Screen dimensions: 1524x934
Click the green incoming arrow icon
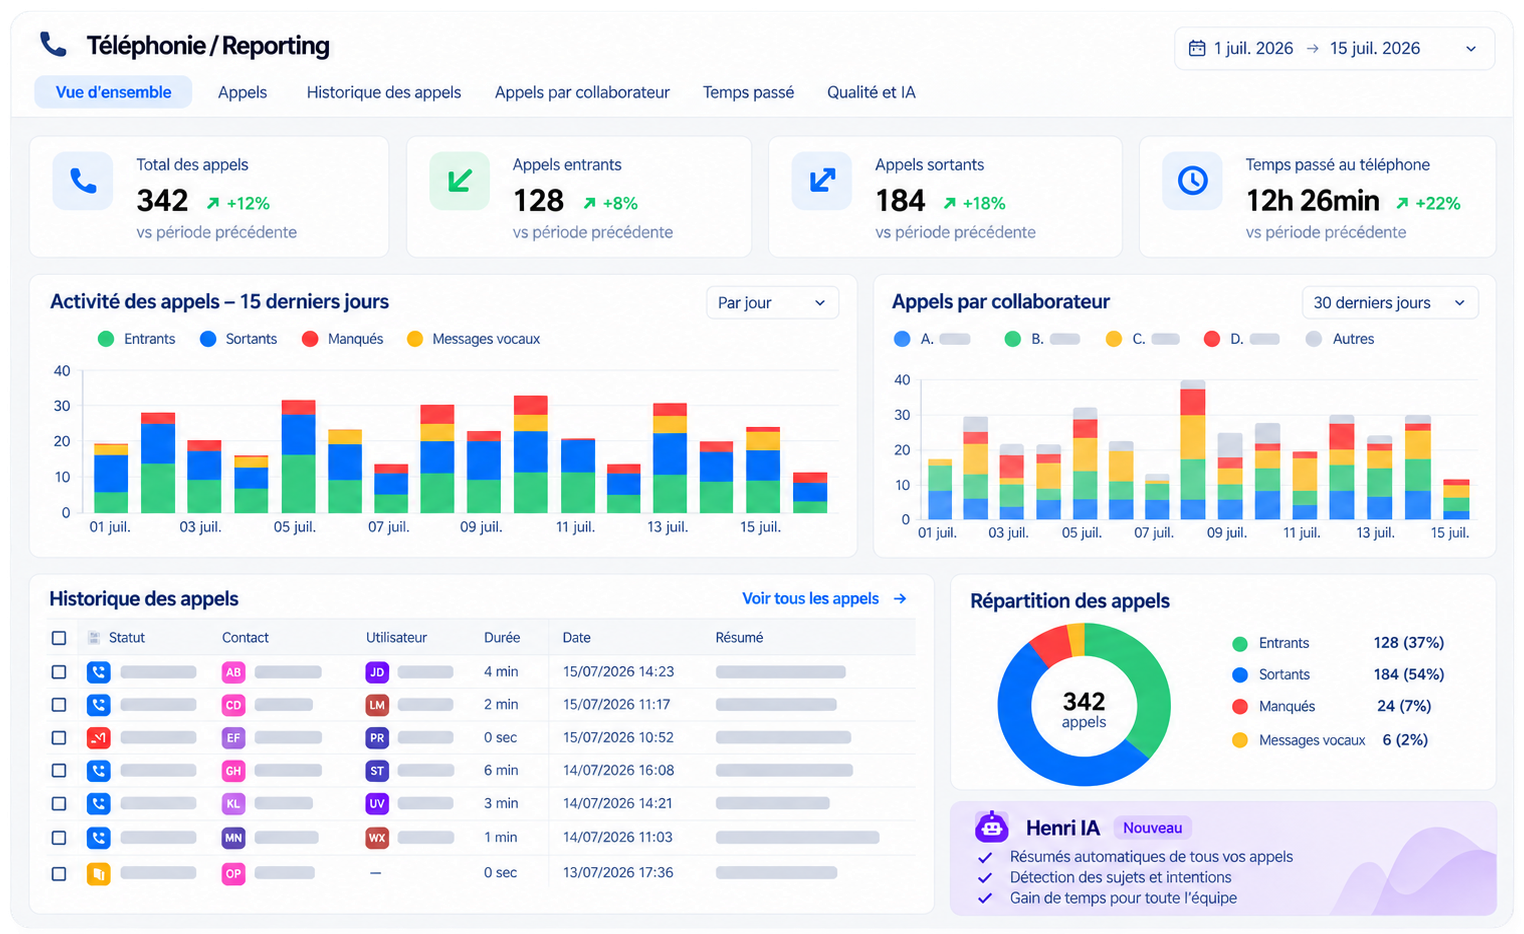[460, 181]
